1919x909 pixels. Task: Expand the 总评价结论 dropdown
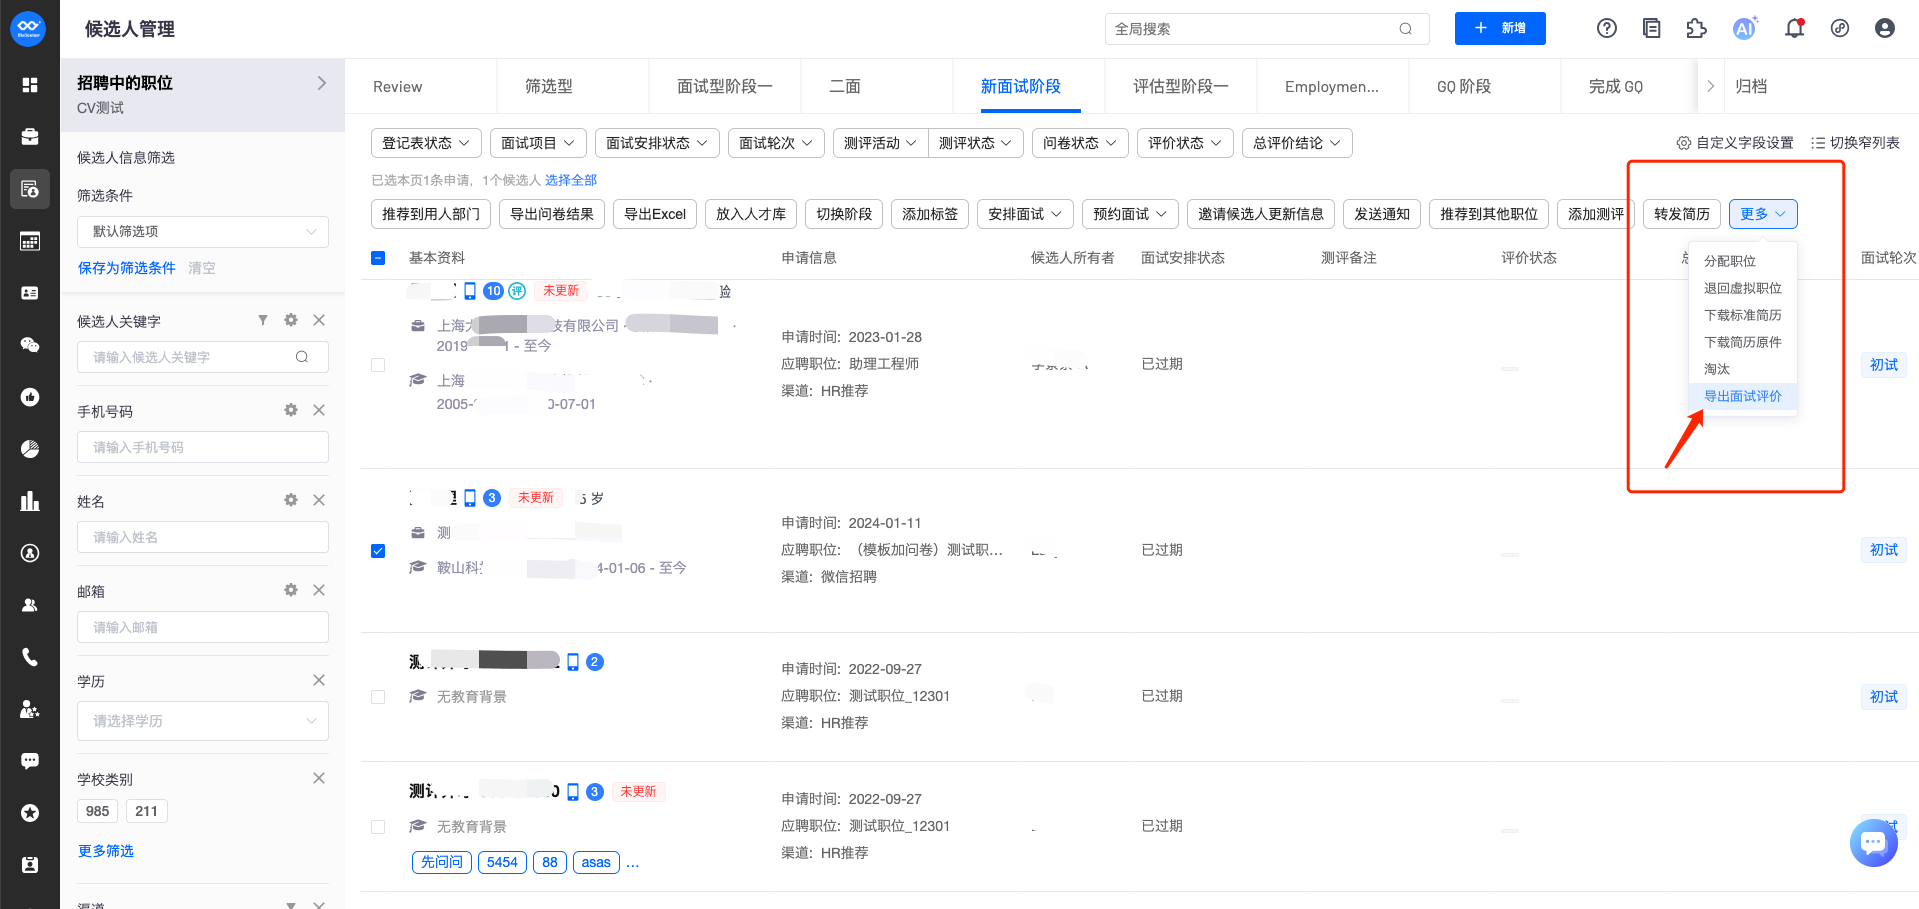tap(1297, 143)
